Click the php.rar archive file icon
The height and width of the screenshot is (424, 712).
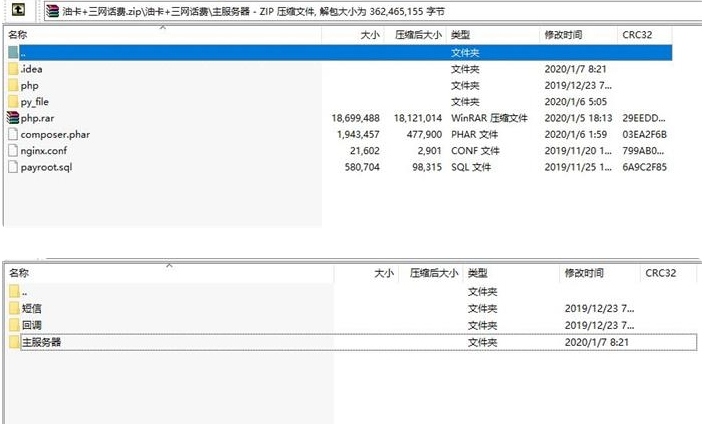pos(13,118)
